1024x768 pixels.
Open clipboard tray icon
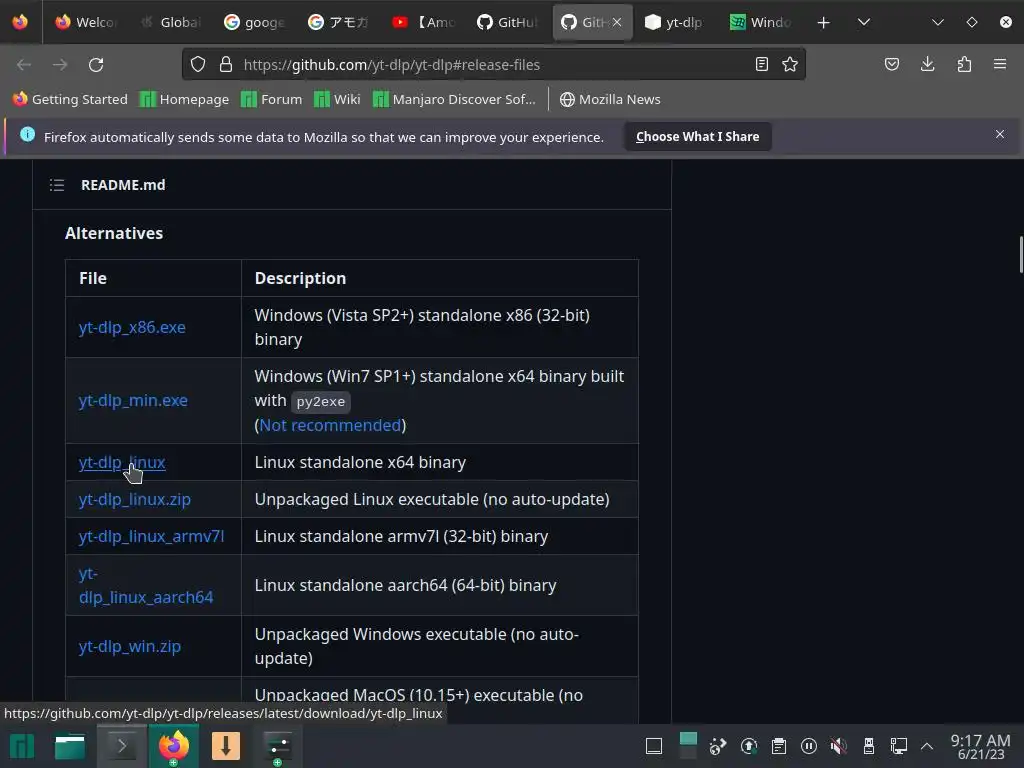click(x=778, y=746)
